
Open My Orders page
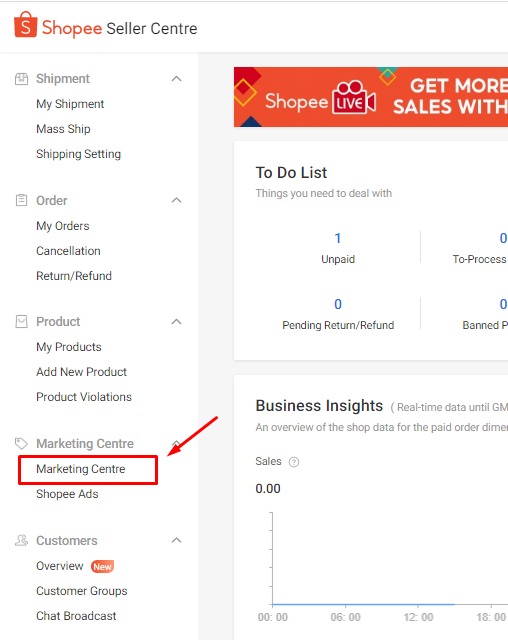coord(62,226)
